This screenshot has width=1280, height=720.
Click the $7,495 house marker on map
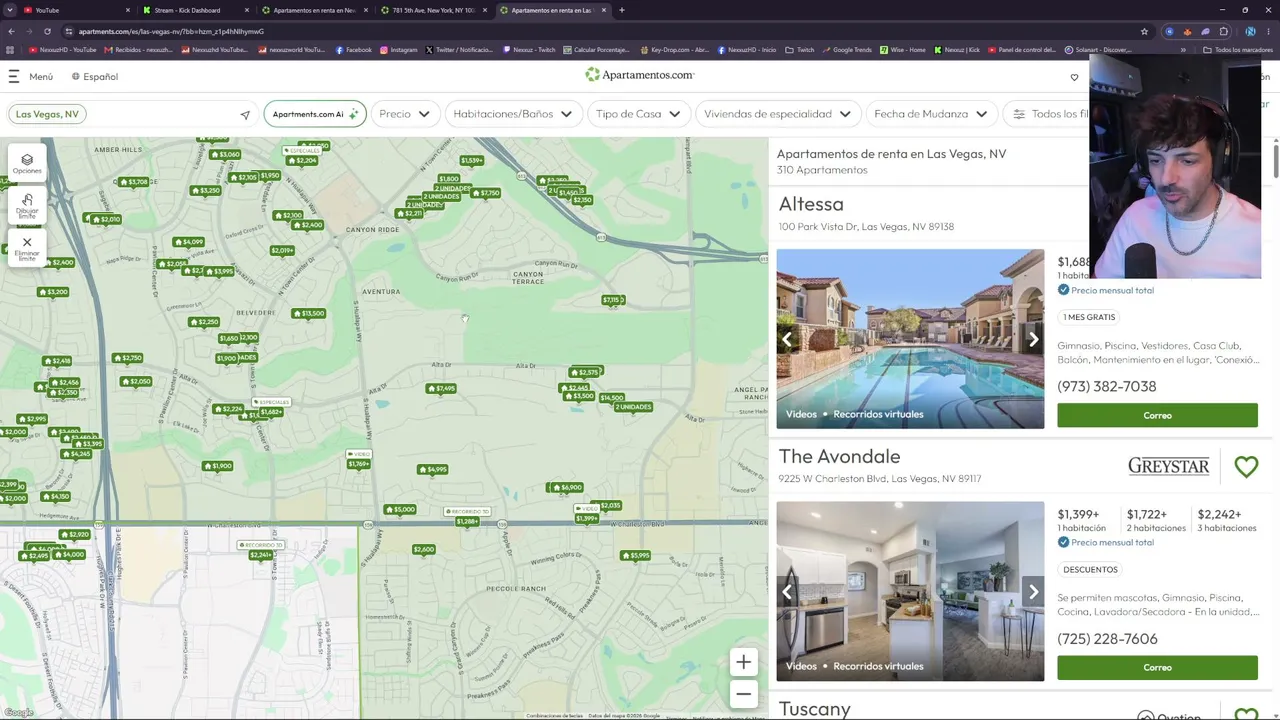[441, 388]
